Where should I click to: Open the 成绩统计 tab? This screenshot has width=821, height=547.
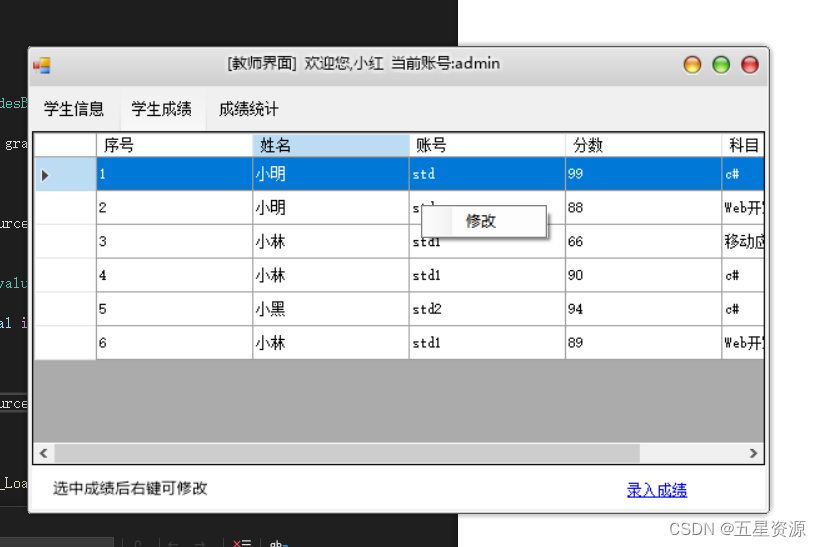249,109
